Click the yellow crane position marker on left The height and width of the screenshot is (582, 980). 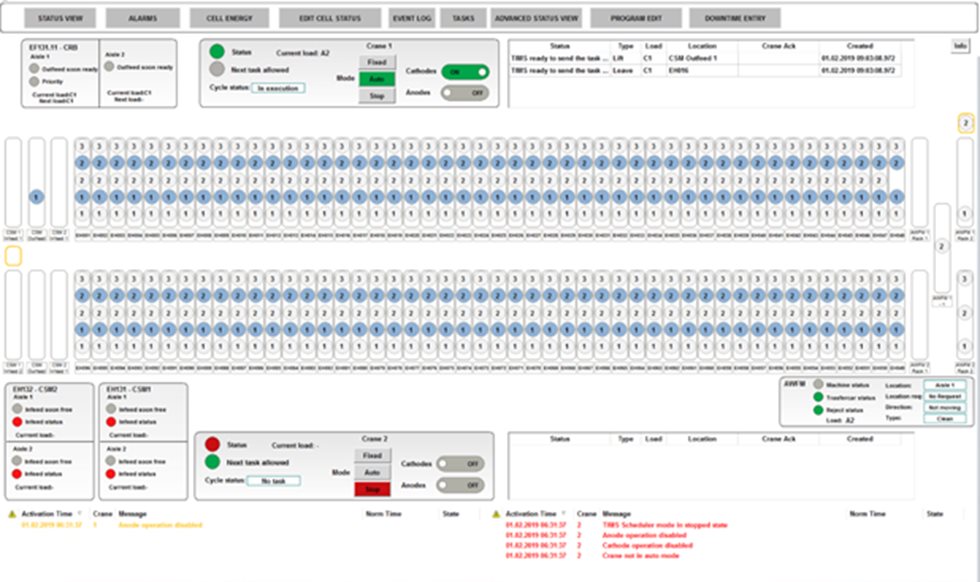(13, 256)
